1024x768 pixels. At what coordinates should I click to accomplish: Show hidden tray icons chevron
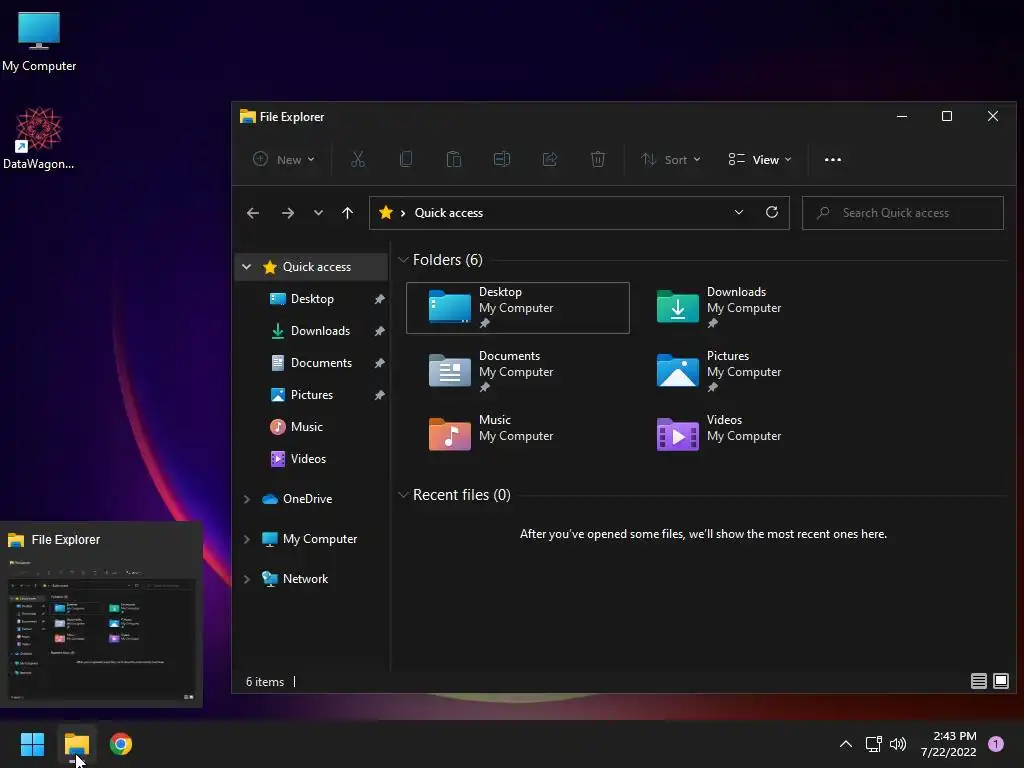pyautogui.click(x=846, y=744)
